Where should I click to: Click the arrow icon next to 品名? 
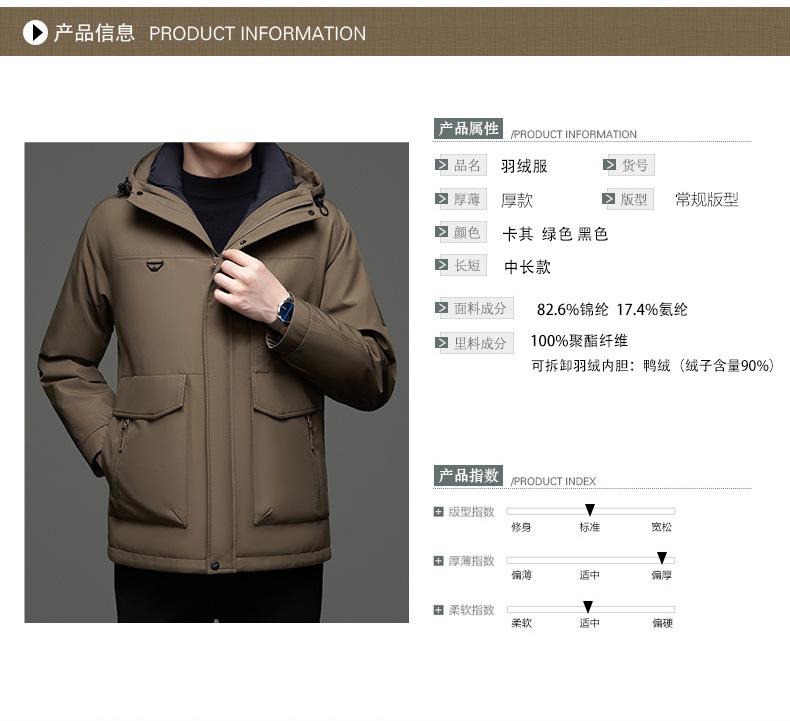tap(441, 165)
